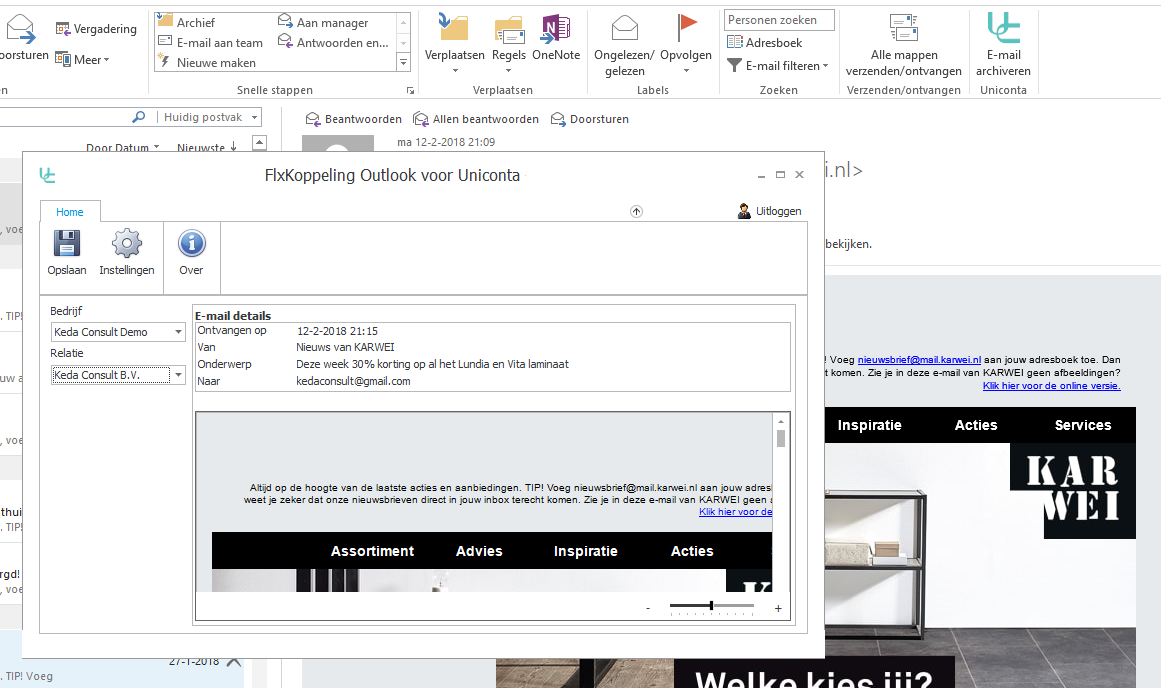Open E-mail filteren dropdown in Outlook

pos(777,66)
